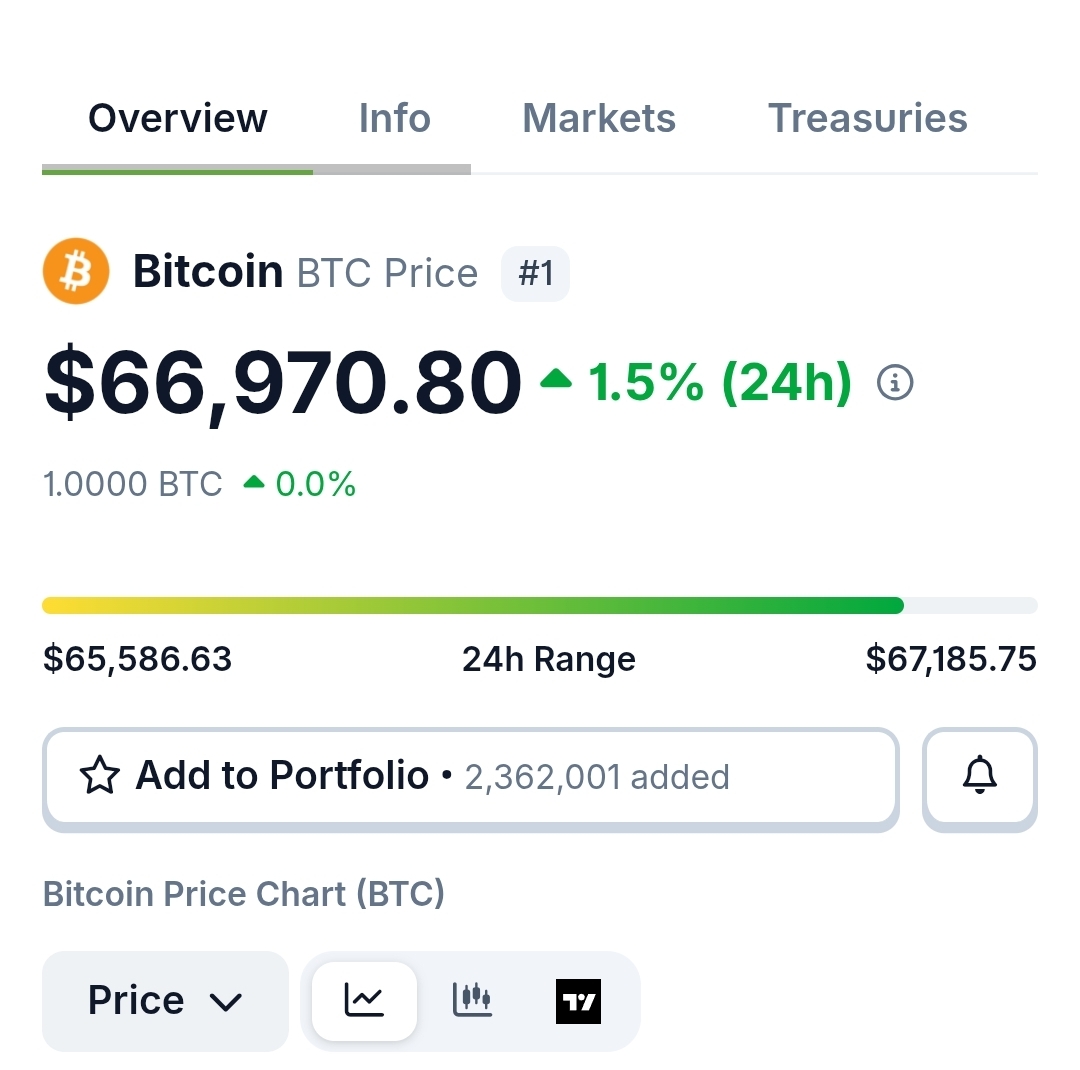
Task: Switch to line chart view
Action: tap(364, 1000)
